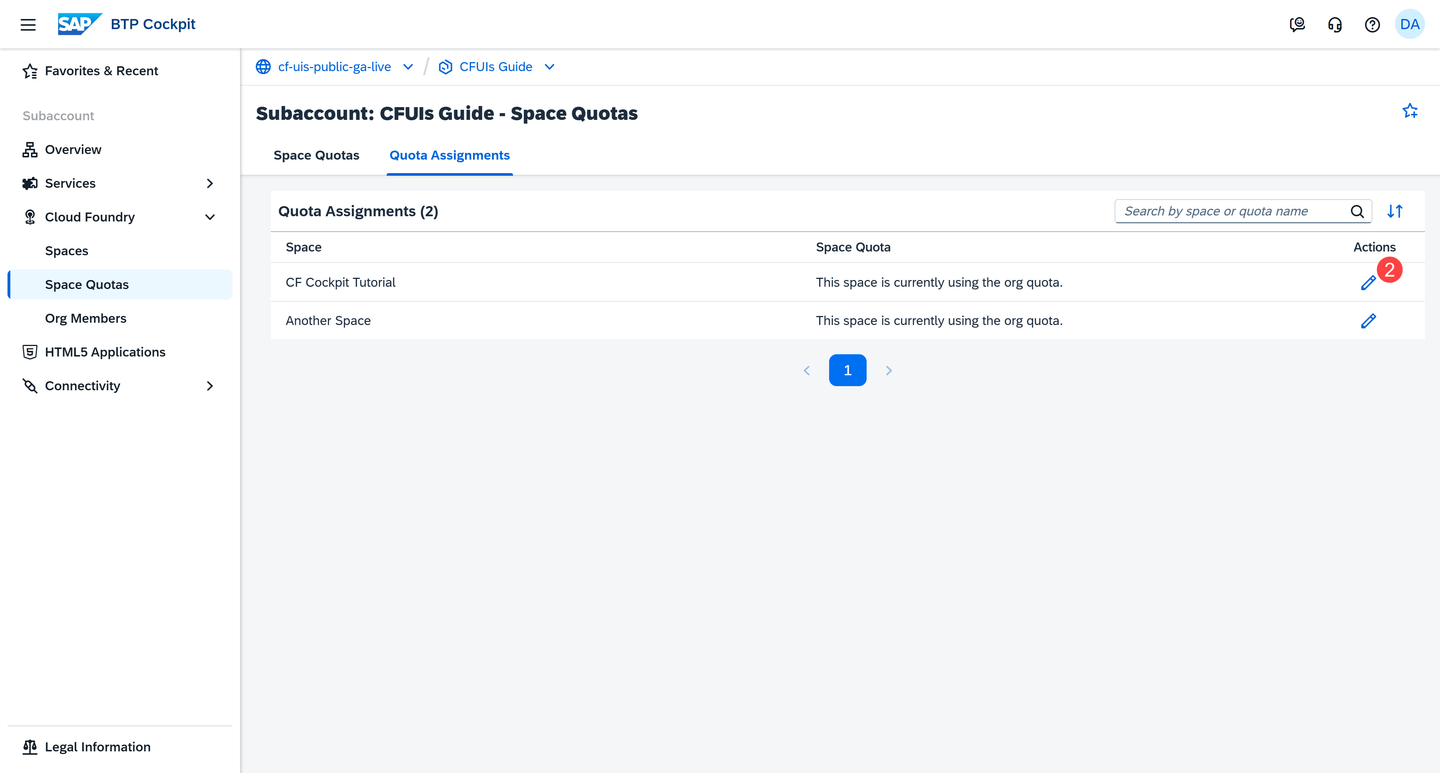Open the hamburger navigation menu
The height and width of the screenshot is (773, 1440).
(28, 25)
